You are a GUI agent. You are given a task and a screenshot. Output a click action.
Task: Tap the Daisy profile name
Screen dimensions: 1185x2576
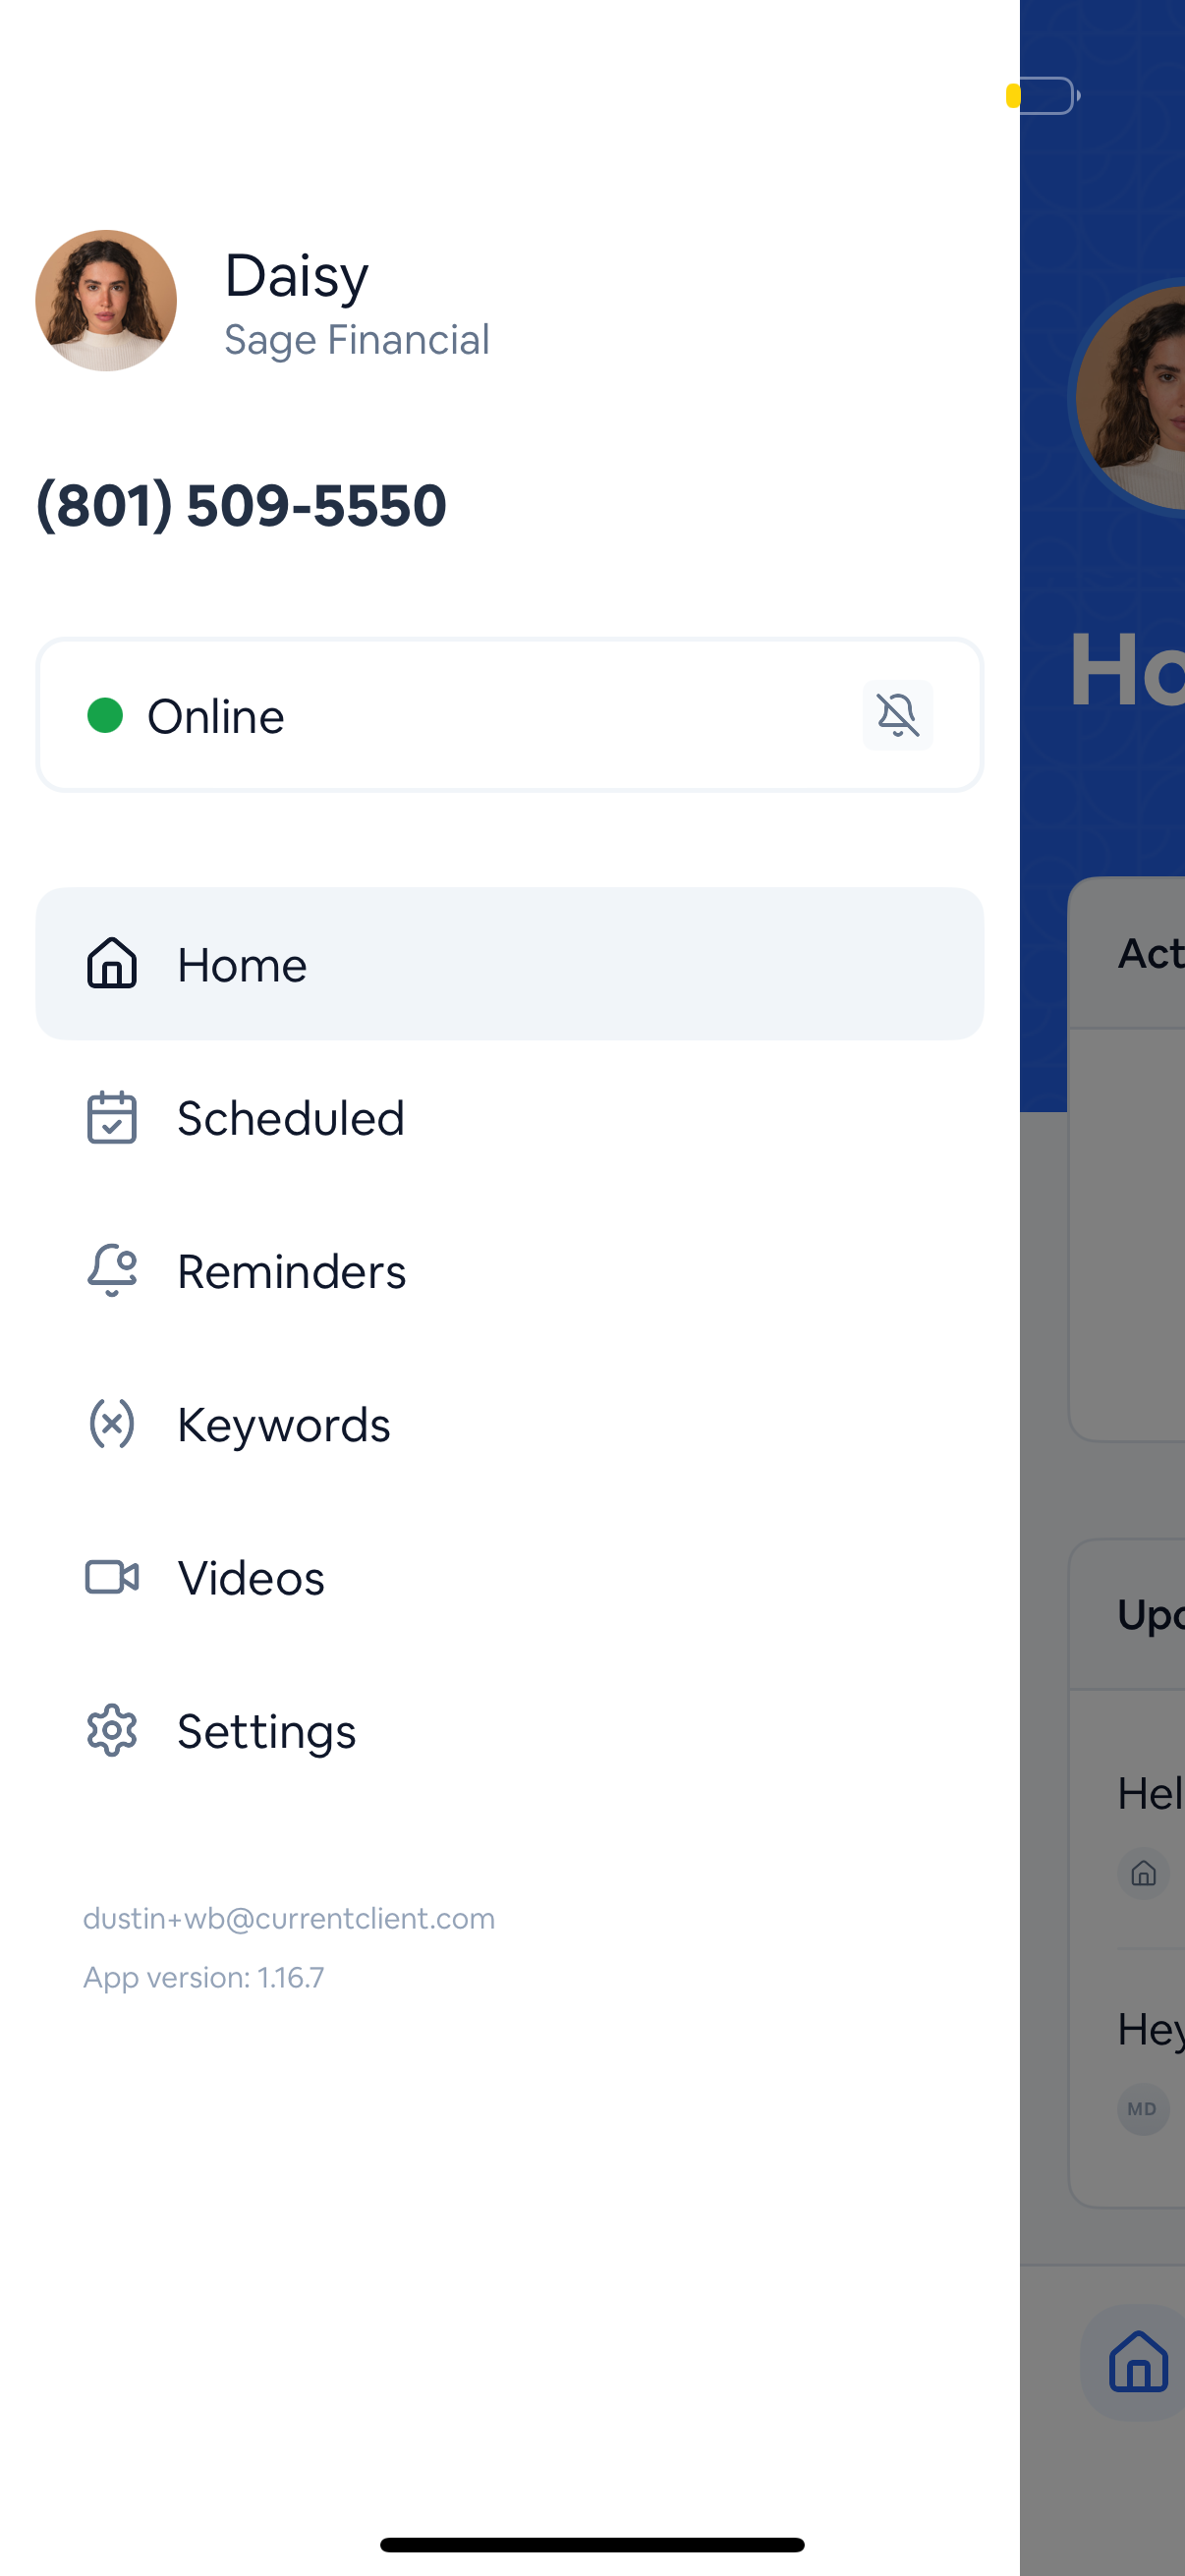pos(296,276)
